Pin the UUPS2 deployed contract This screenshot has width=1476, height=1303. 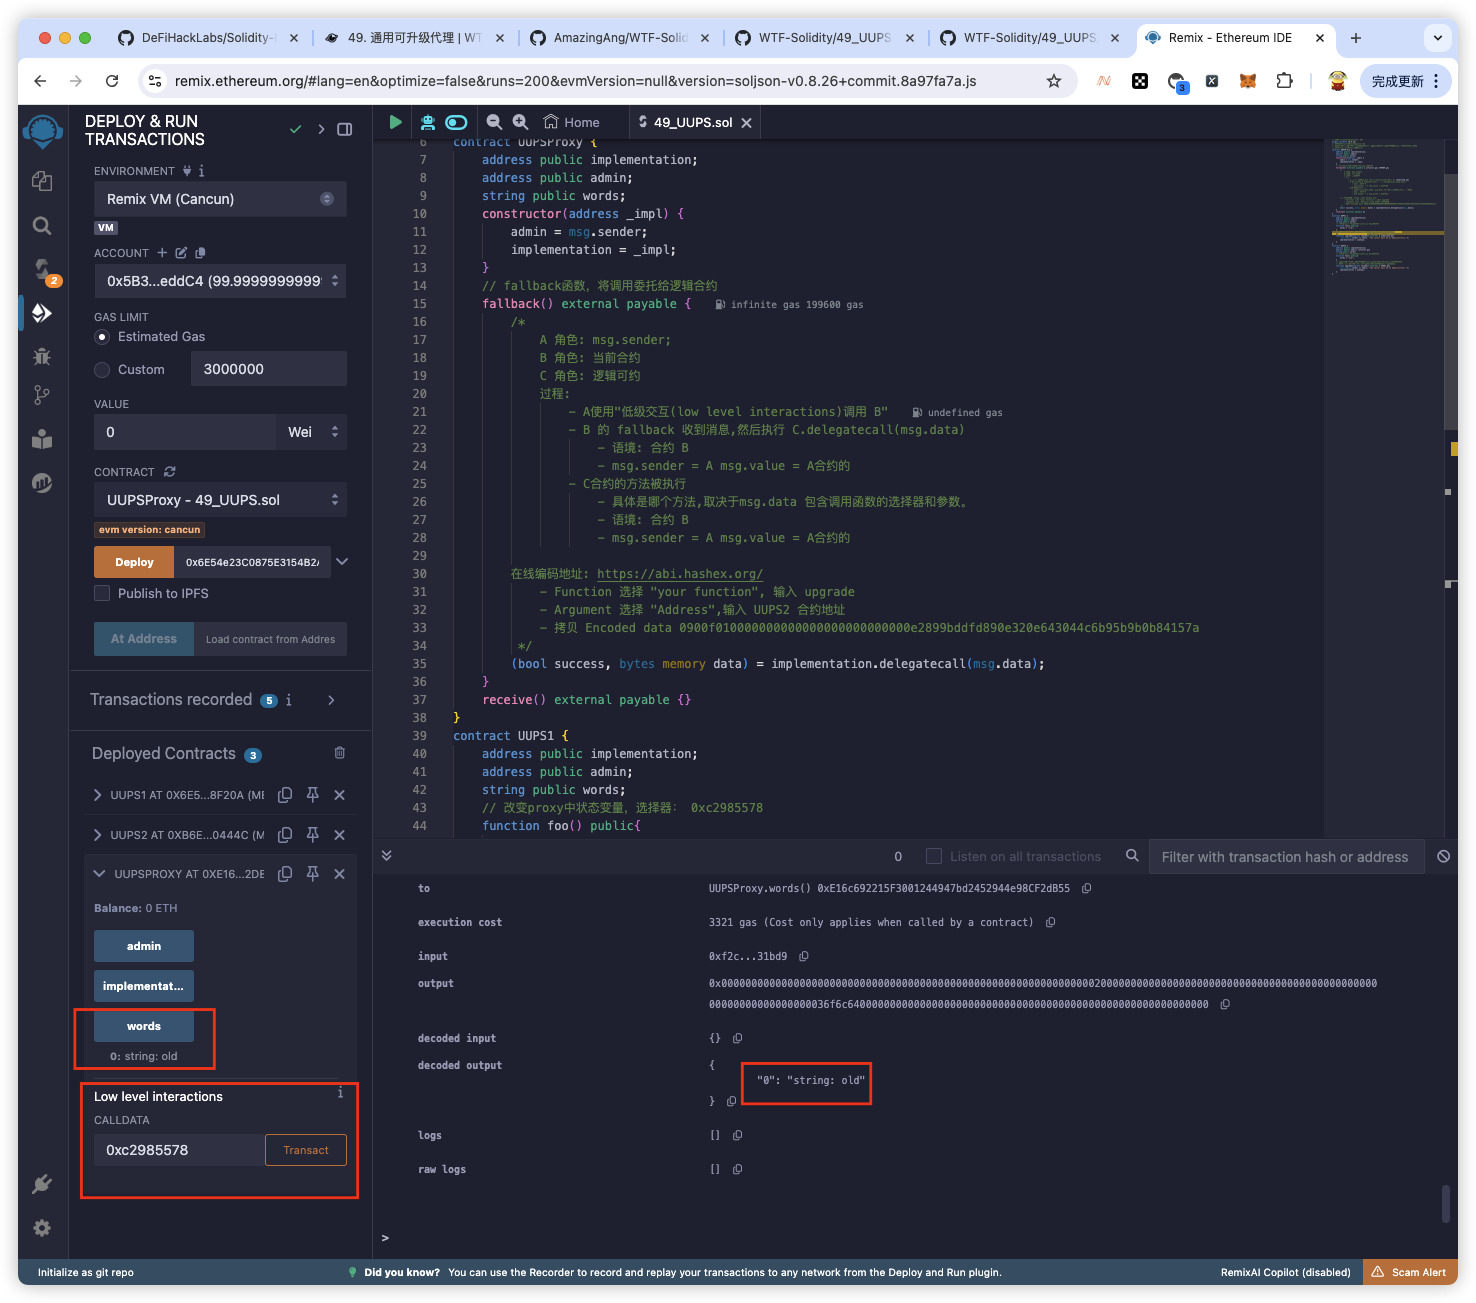(x=312, y=834)
